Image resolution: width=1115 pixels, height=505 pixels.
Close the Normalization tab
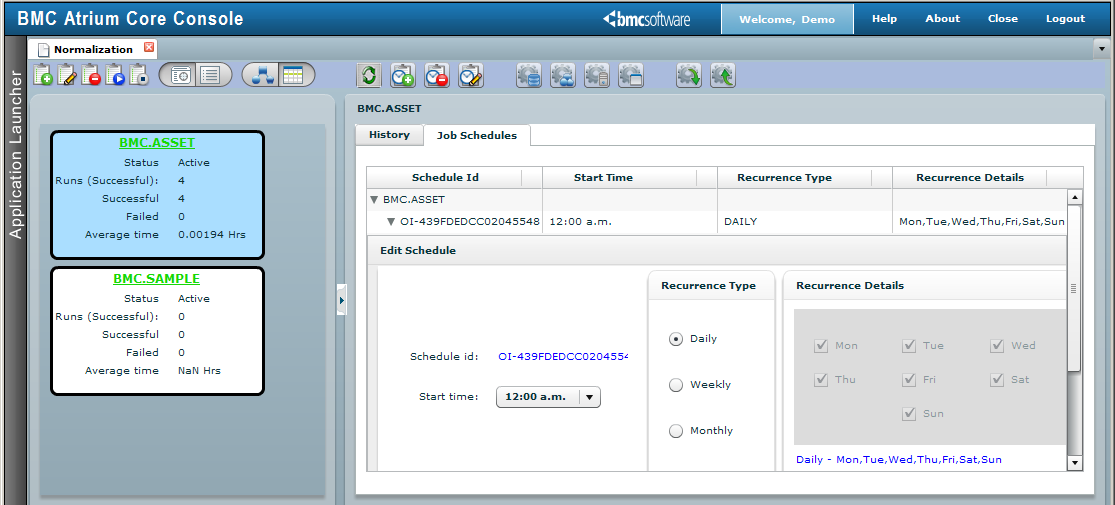[x=149, y=48]
